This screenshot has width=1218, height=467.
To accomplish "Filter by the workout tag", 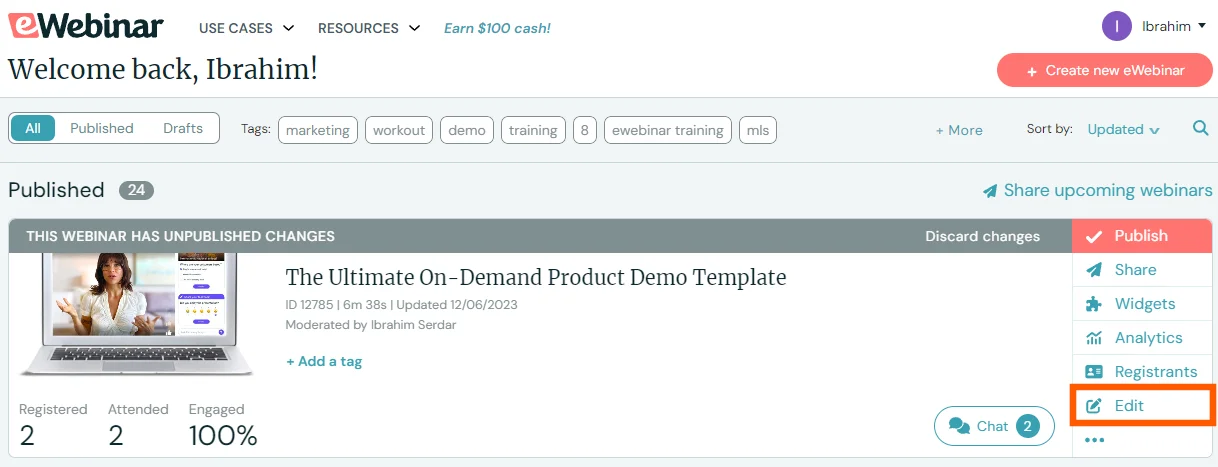I will (x=399, y=130).
